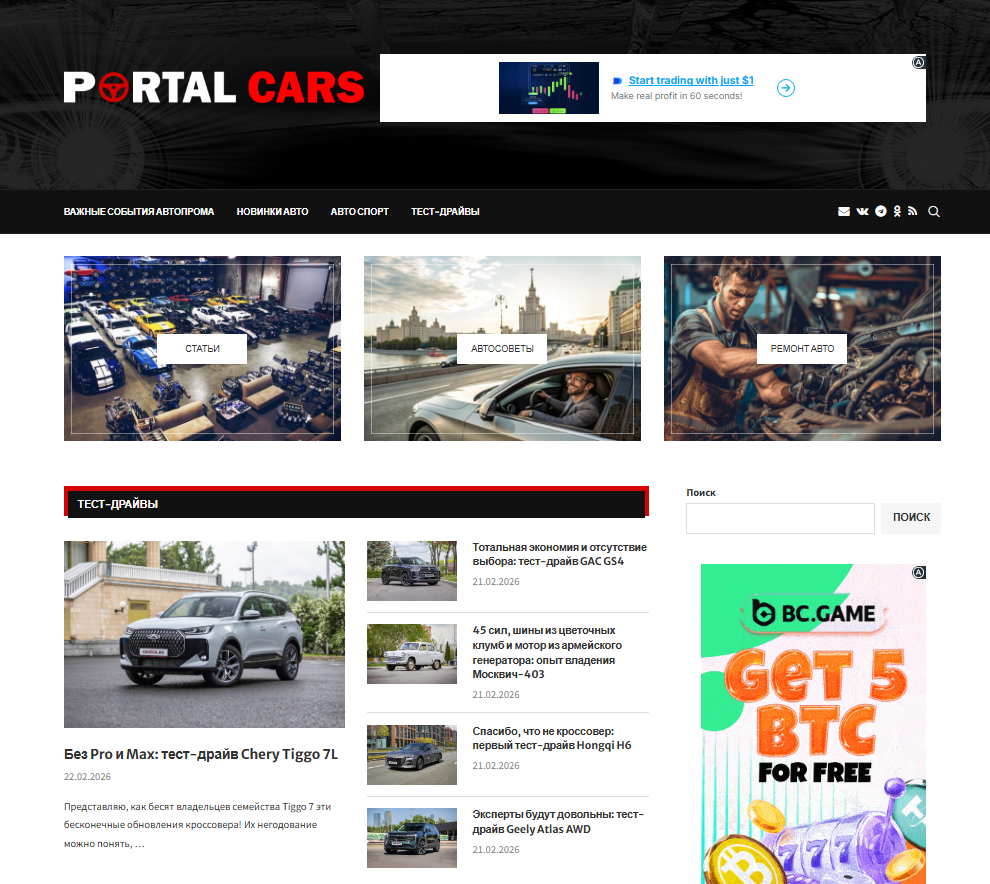This screenshot has width=990, height=884.
Task: Click 'Make real profit in 60 seconds!' text
Action: pos(676,96)
